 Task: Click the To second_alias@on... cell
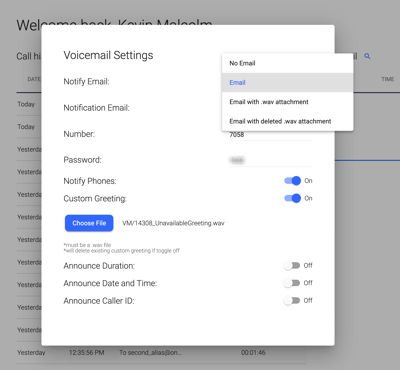pos(150,353)
